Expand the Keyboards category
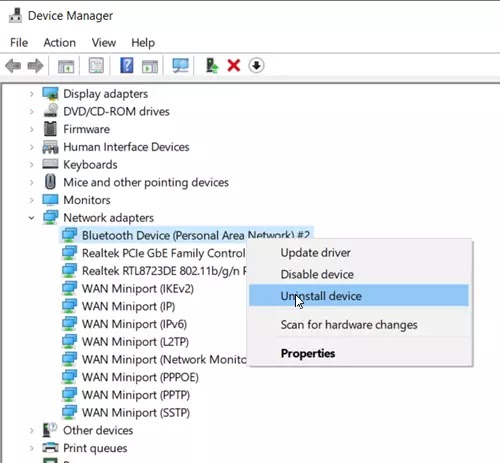This screenshot has width=500, height=463. pos(31,165)
